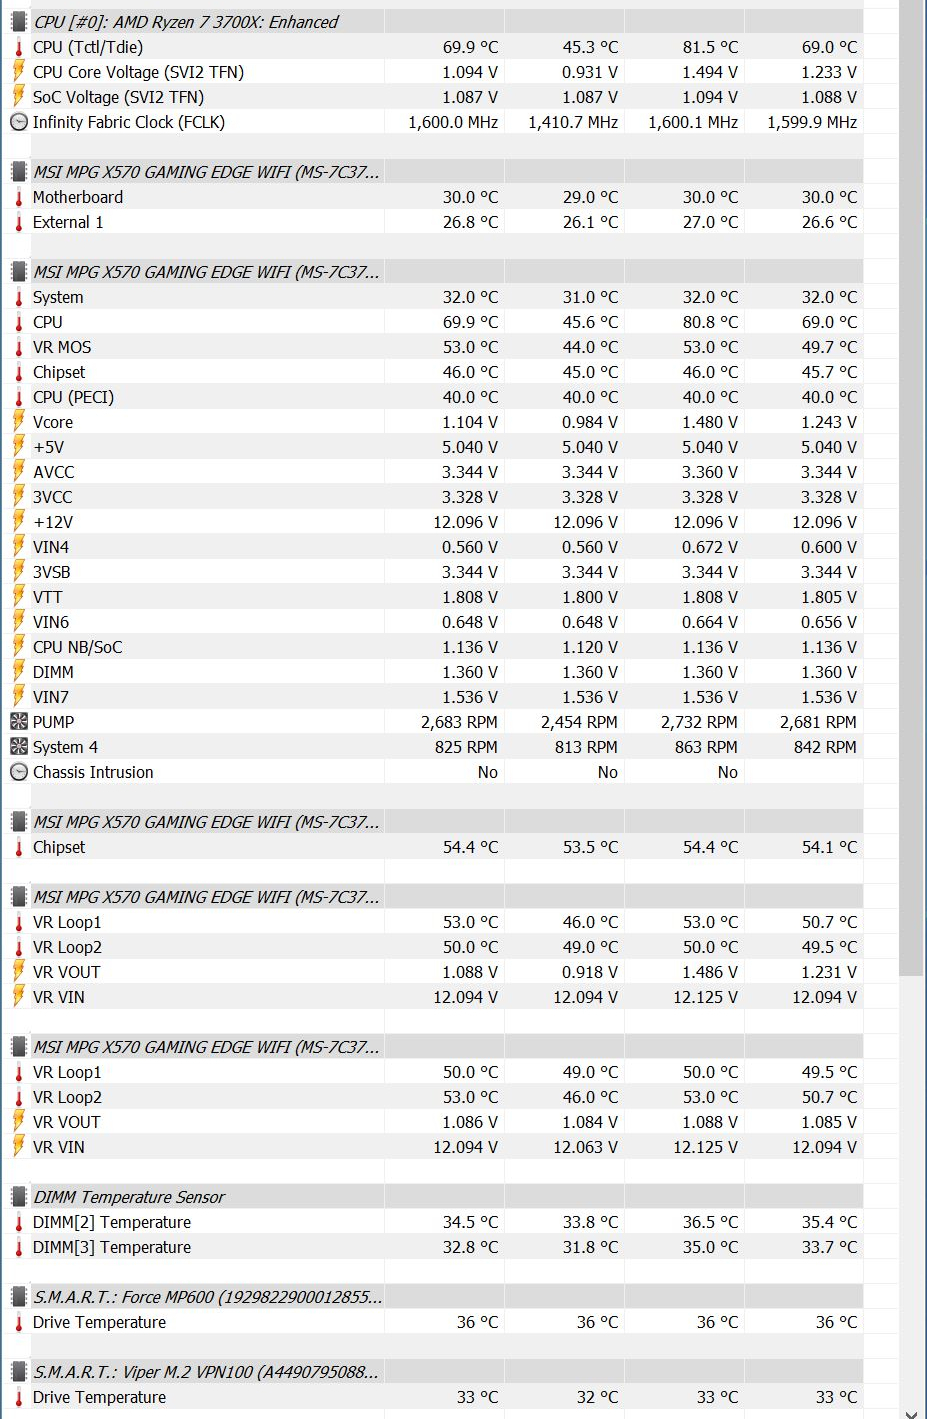Select the Viper M.2 VPN100 Drive Temperature row label

tap(100, 1397)
